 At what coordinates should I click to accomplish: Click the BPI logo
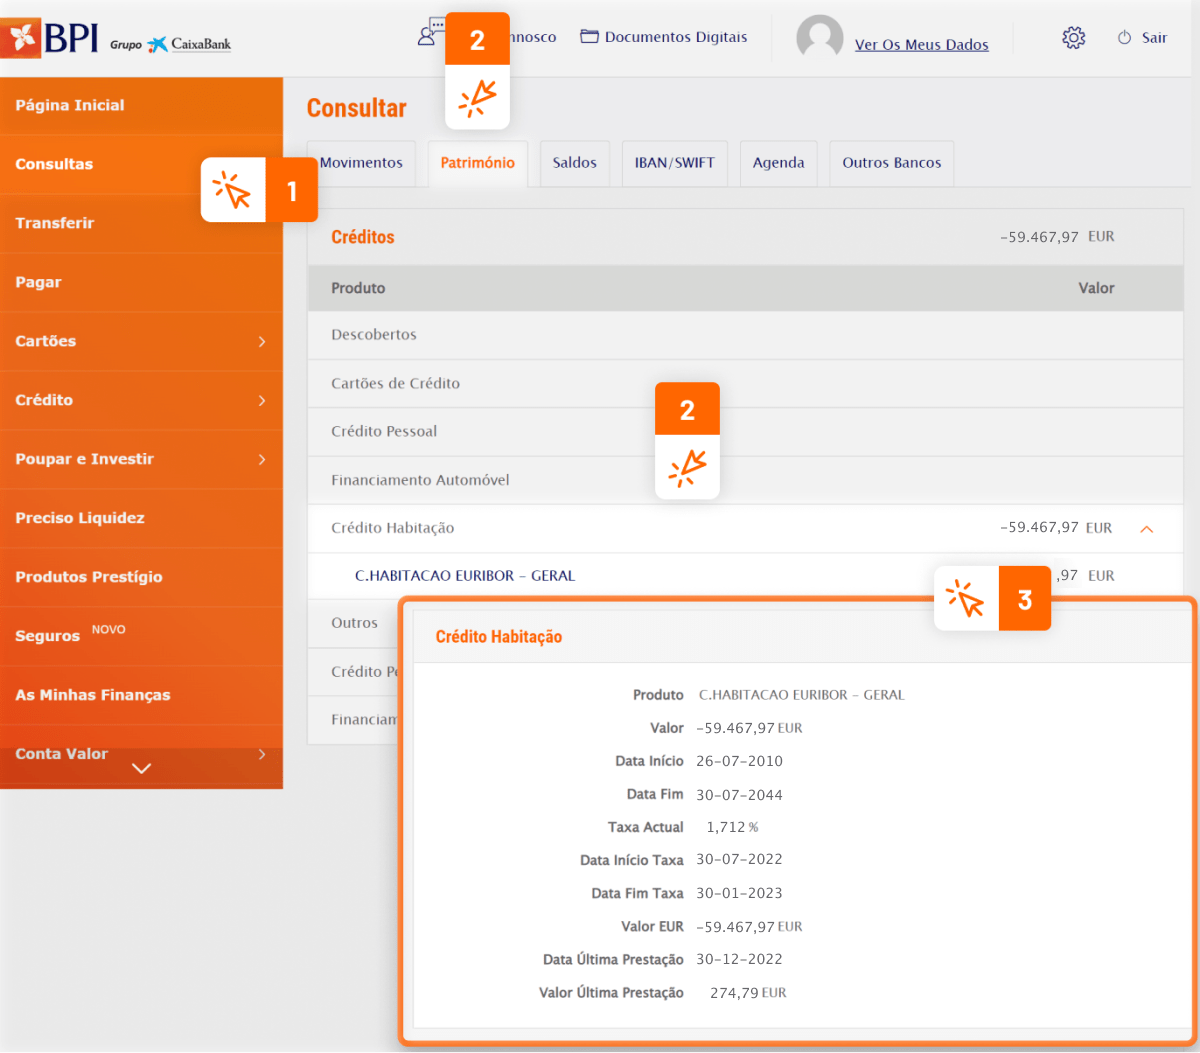[x=50, y=38]
